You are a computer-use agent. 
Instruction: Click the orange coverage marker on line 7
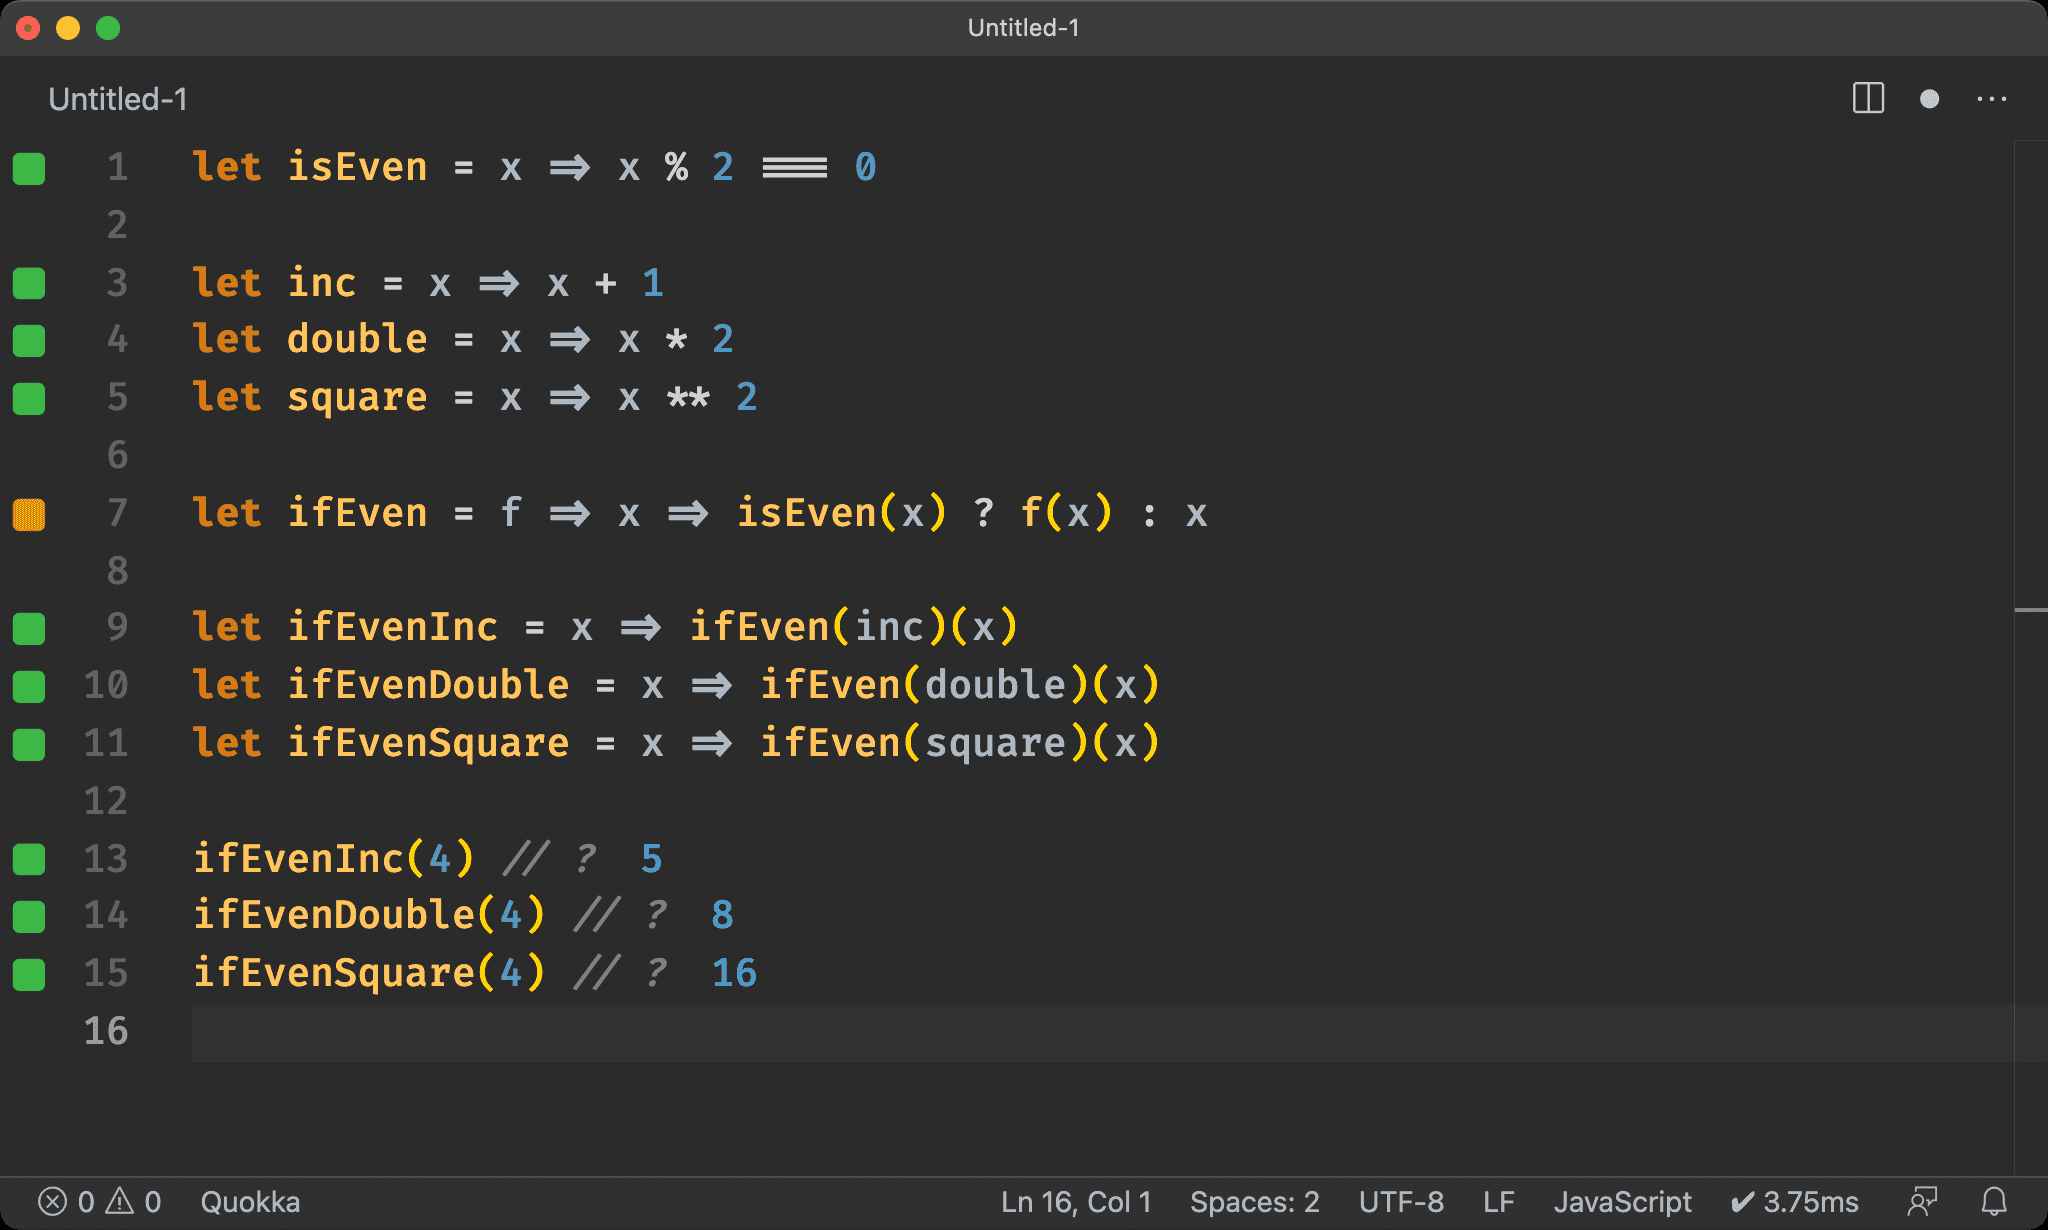pos(29,514)
